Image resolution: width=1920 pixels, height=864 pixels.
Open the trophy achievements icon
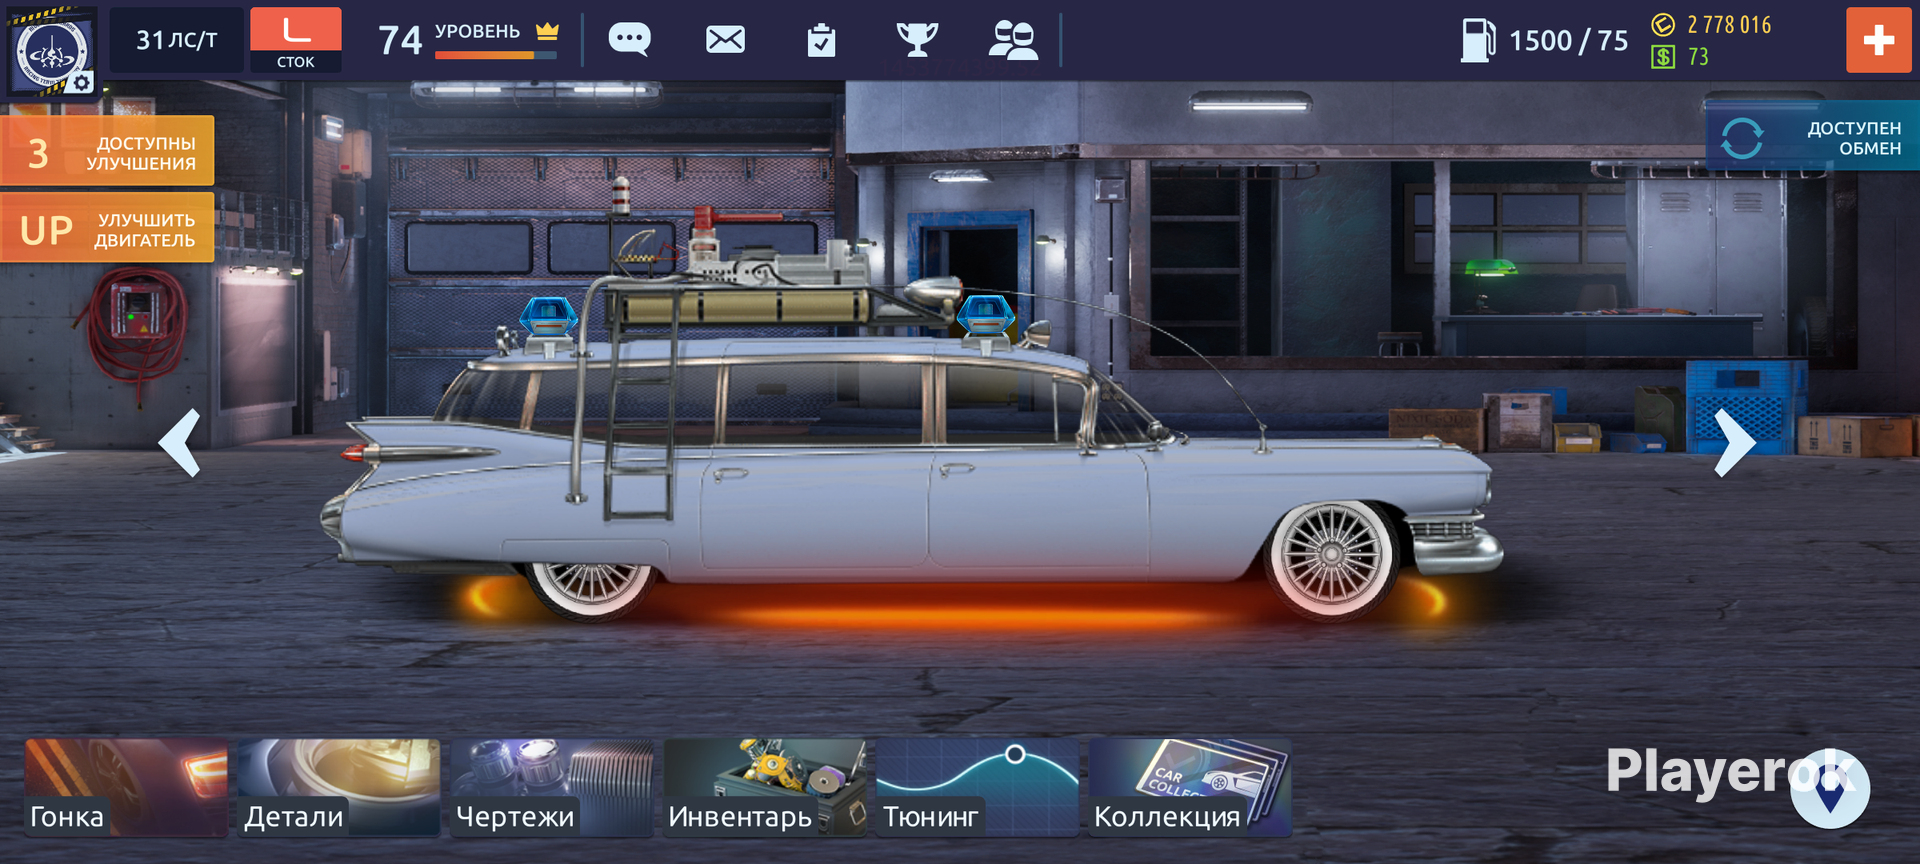(917, 40)
